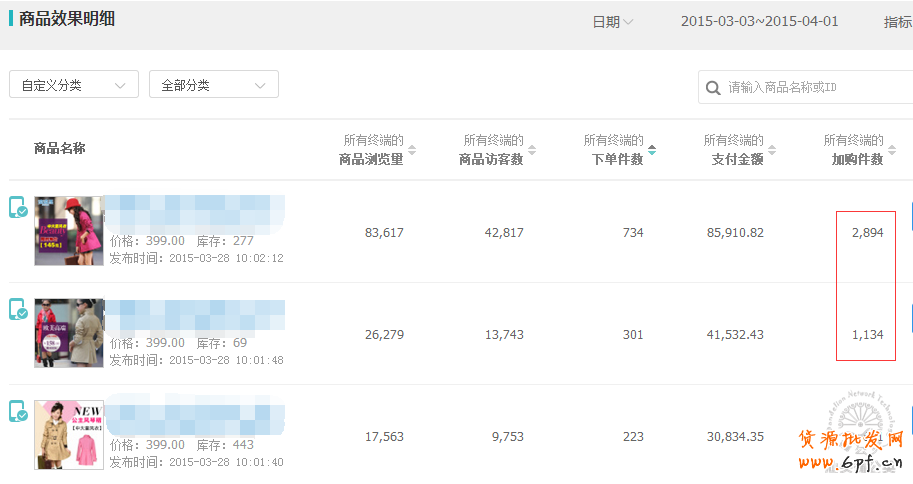The image size is (913, 484).
Task: Sort by 下单件数 column arrows
Action: click(x=652, y=150)
